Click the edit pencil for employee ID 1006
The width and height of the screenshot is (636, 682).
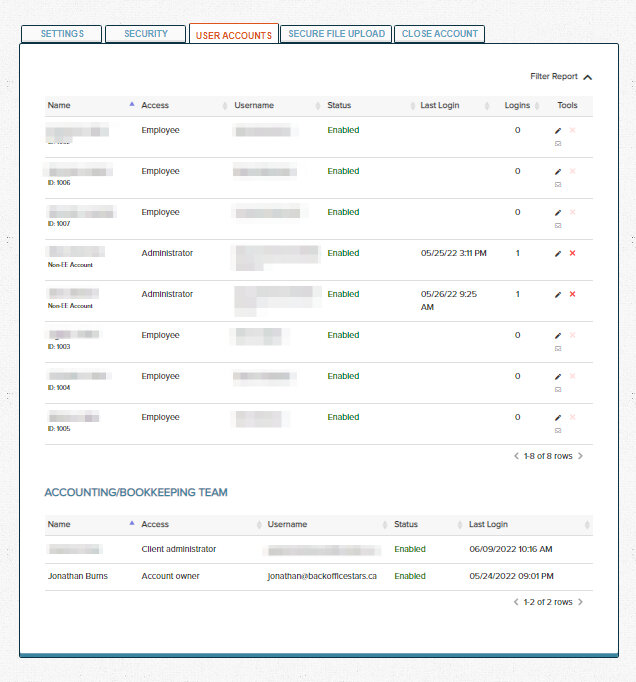[x=558, y=172]
